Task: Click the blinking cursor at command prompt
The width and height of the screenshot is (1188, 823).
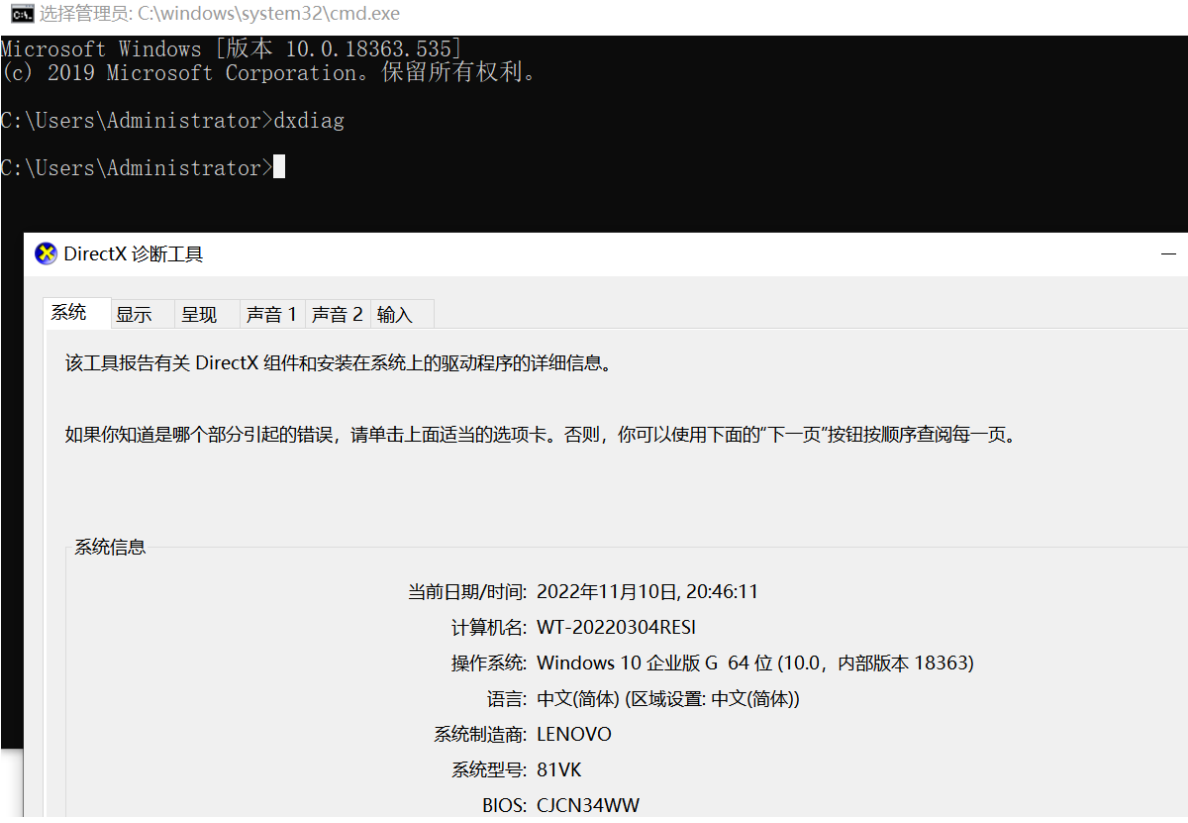Action: tap(279, 167)
